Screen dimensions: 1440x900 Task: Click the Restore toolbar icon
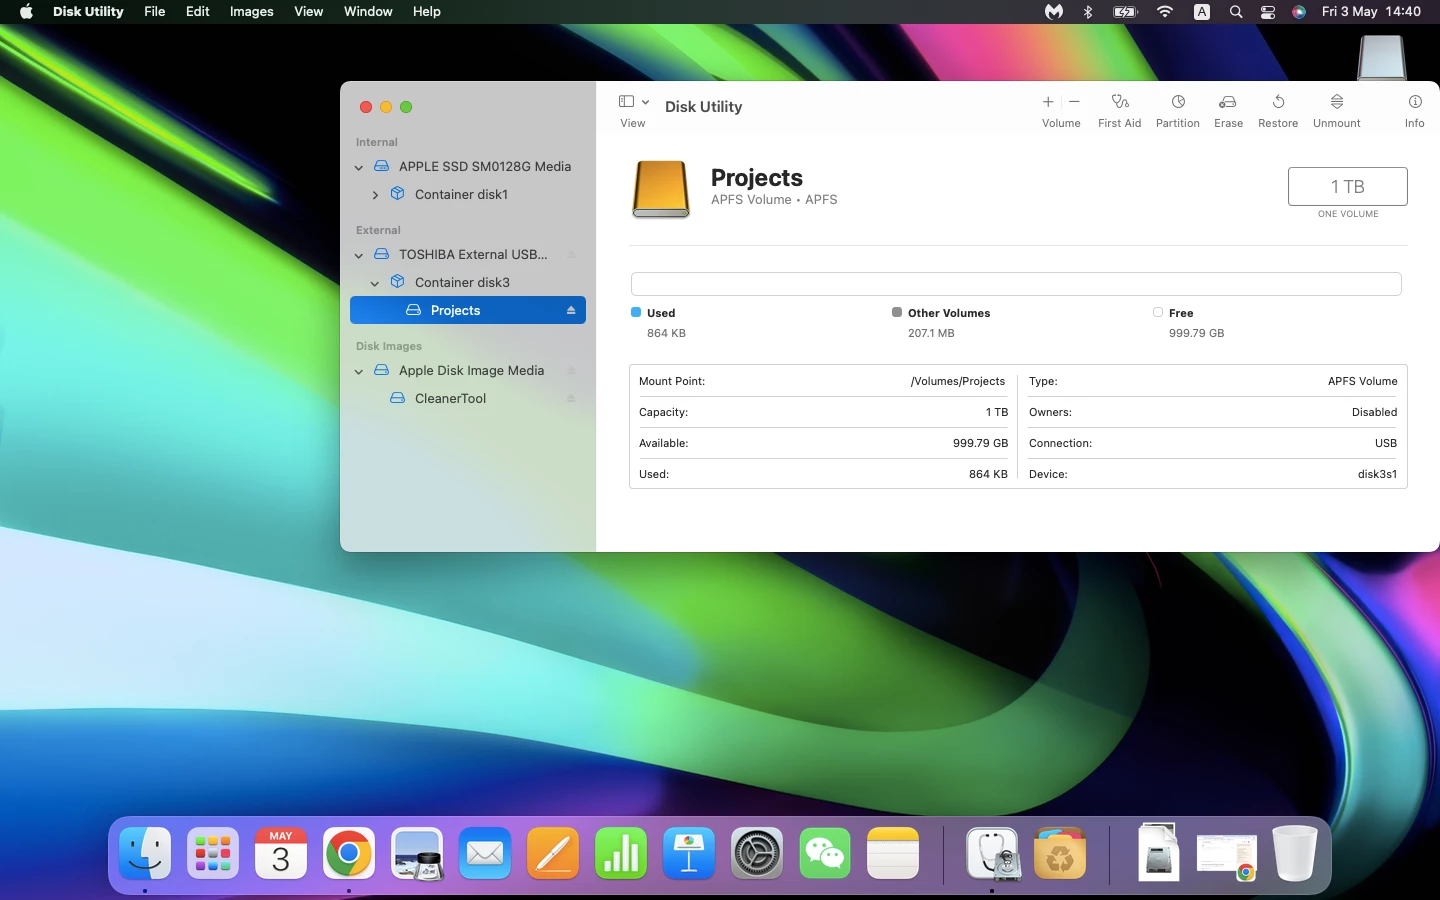pos(1278,102)
